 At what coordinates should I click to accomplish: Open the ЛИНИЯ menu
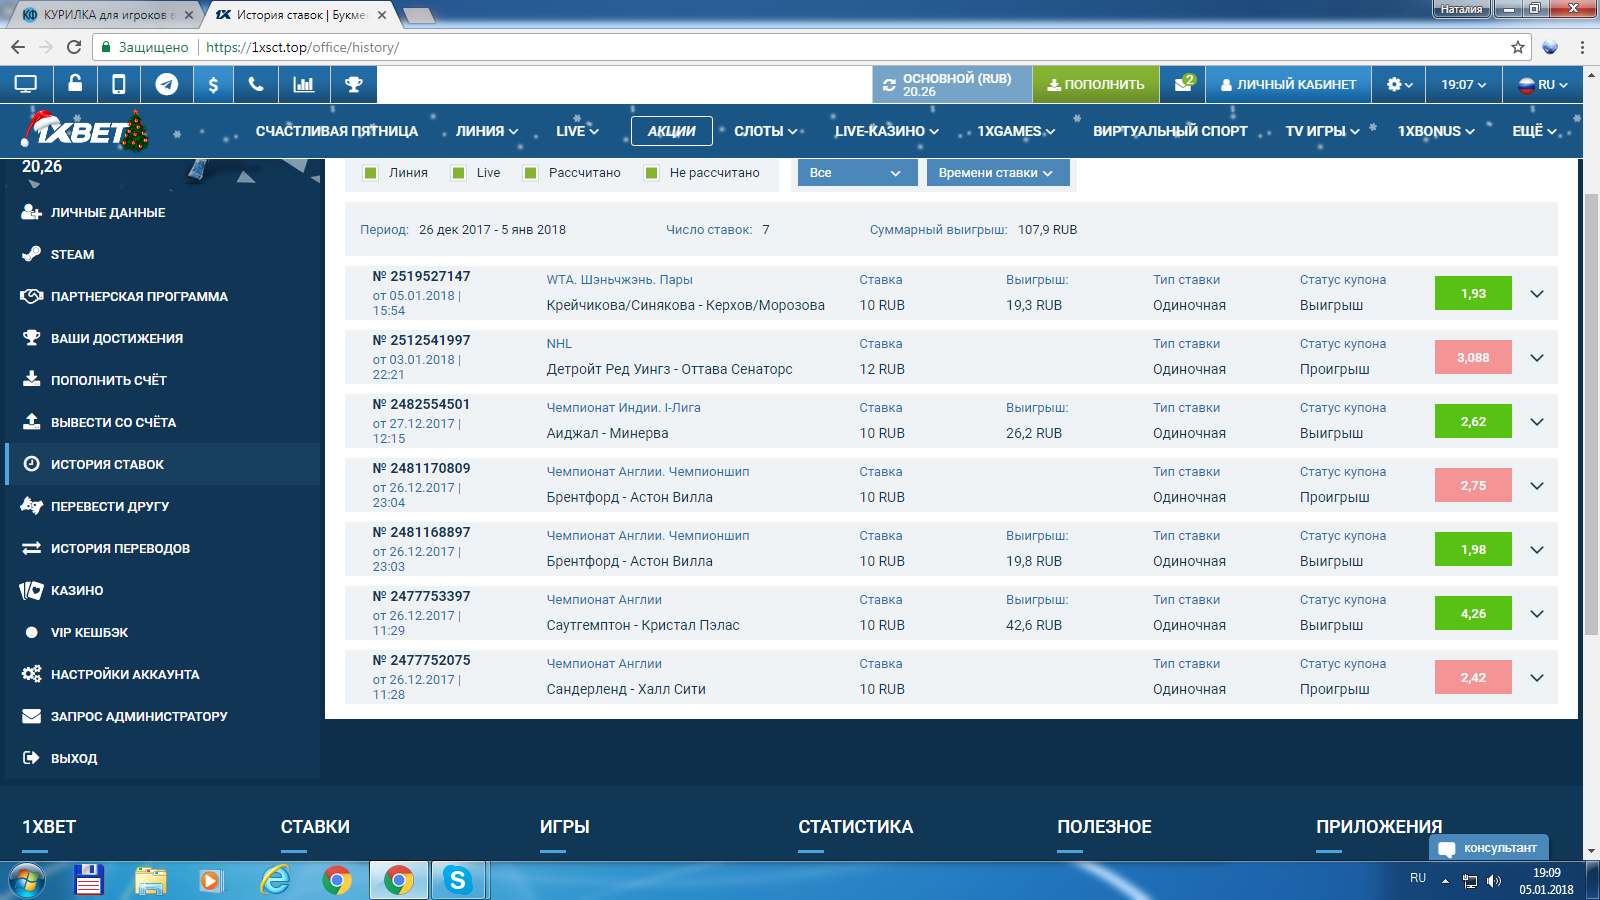pyautogui.click(x=487, y=131)
